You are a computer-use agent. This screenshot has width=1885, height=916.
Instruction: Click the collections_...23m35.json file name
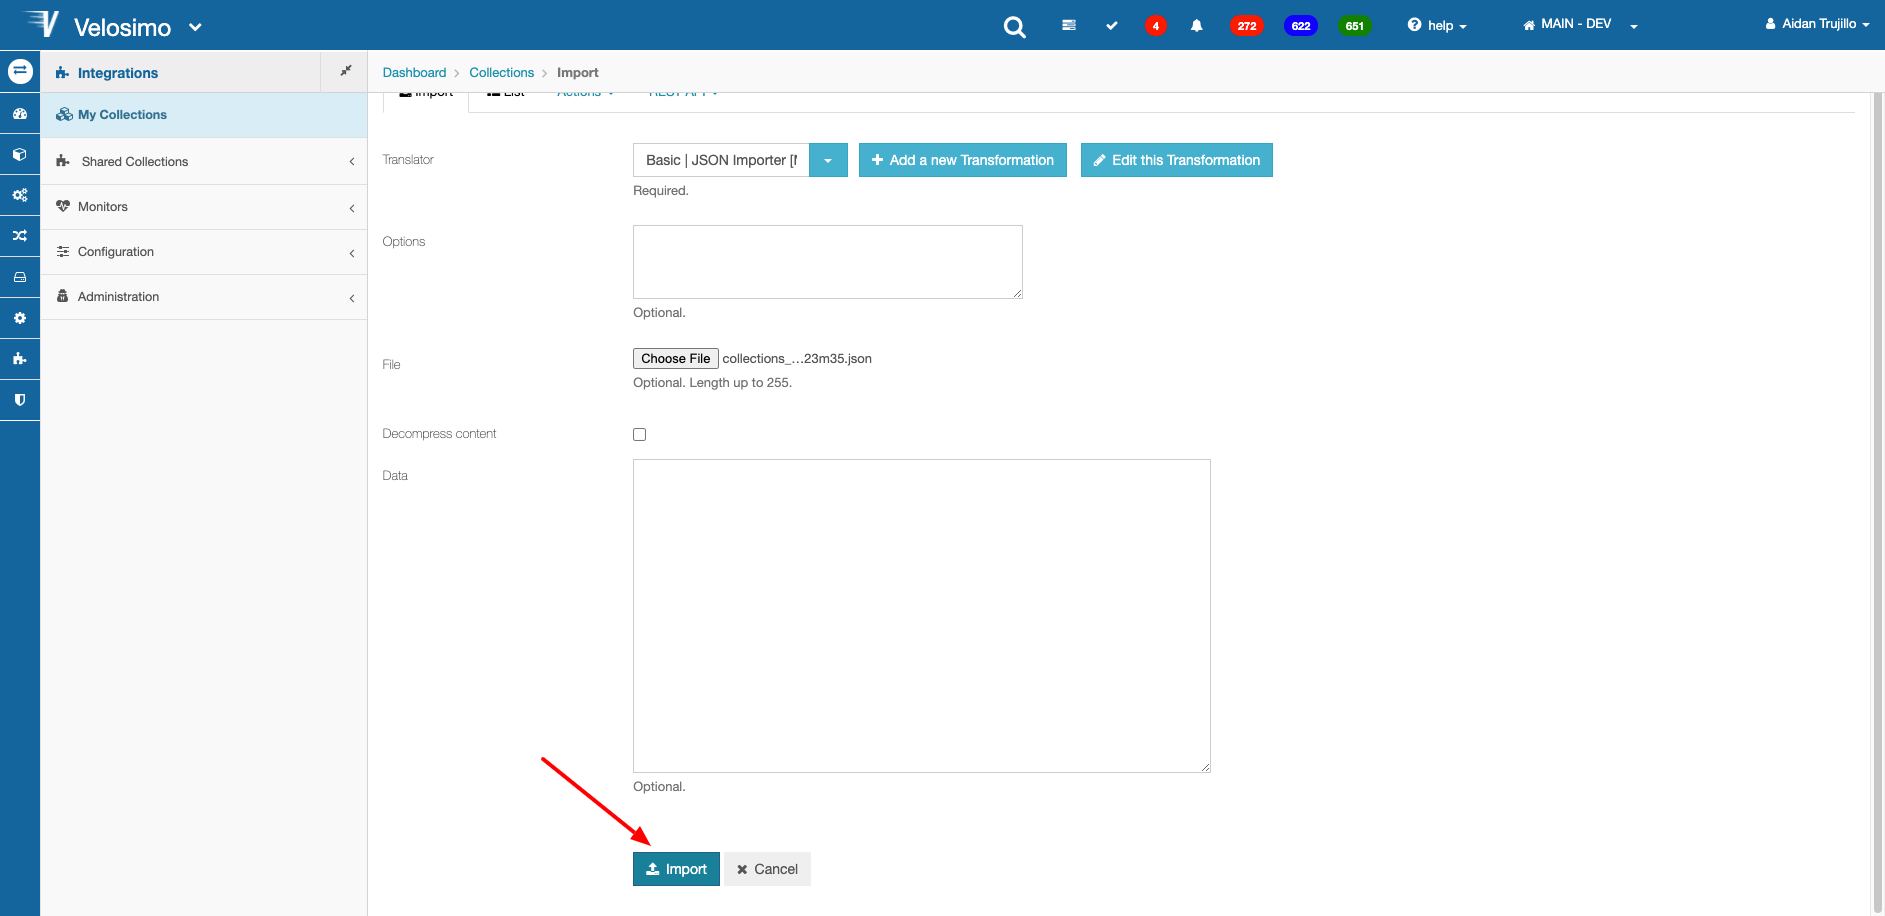[x=797, y=358]
